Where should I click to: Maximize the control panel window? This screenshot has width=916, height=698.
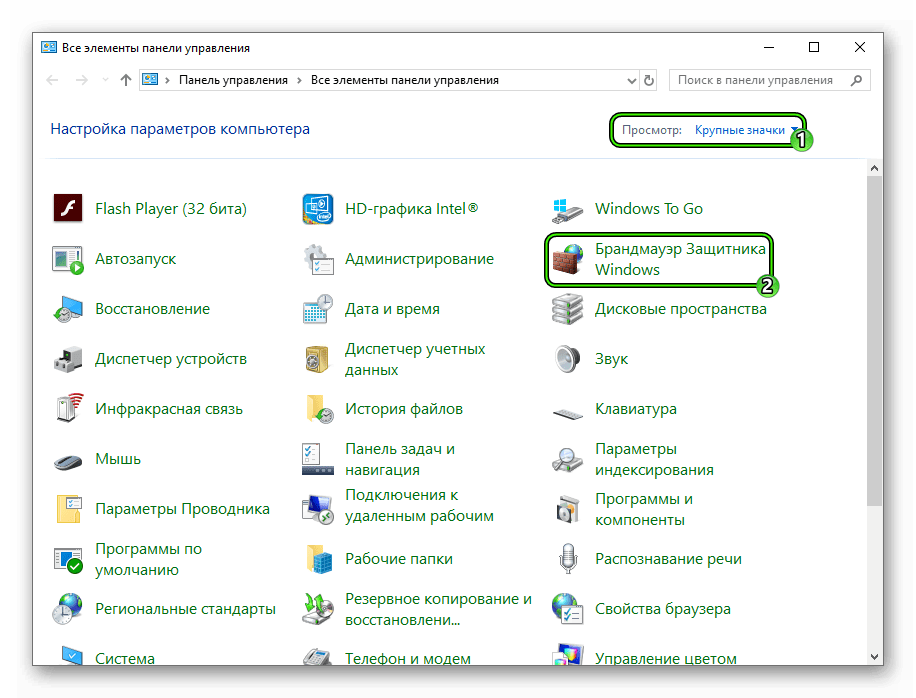coord(814,47)
